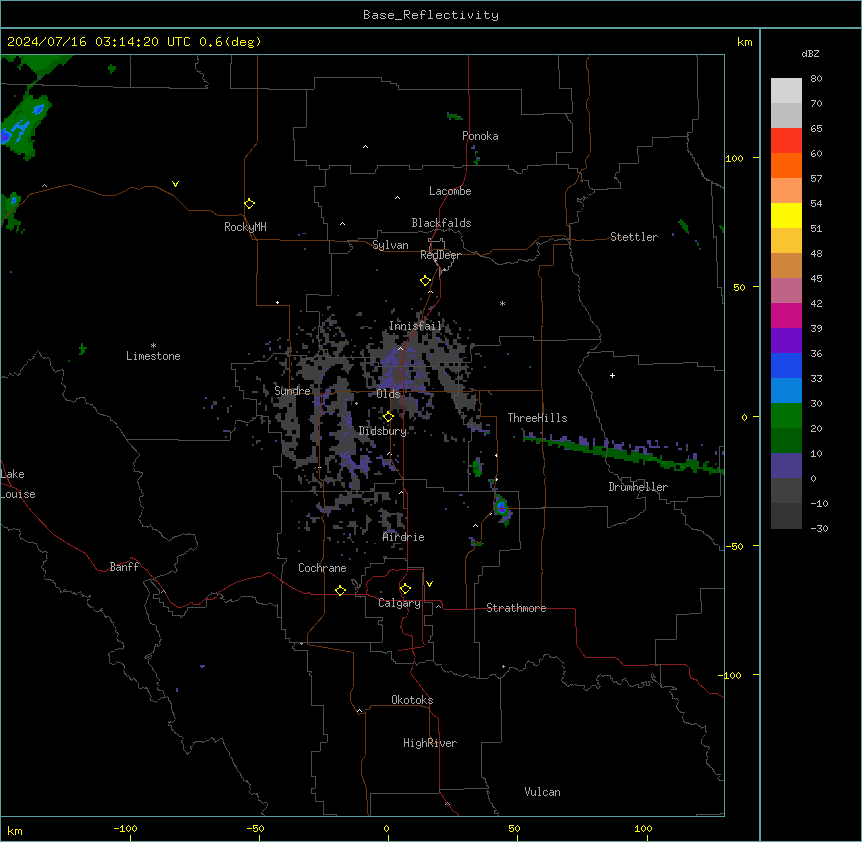The height and width of the screenshot is (842, 862).
Task: Click the white plus marker northeast of Drumheller
Action: [x=612, y=375]
